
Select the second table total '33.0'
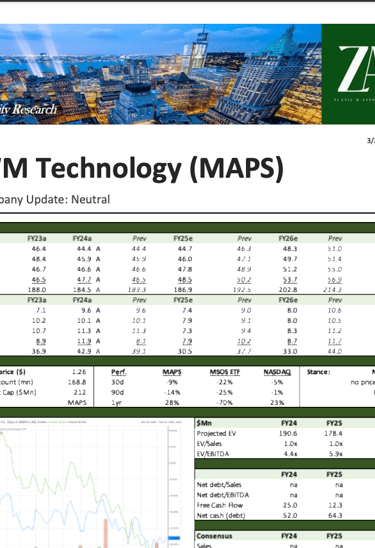(290, 351)
